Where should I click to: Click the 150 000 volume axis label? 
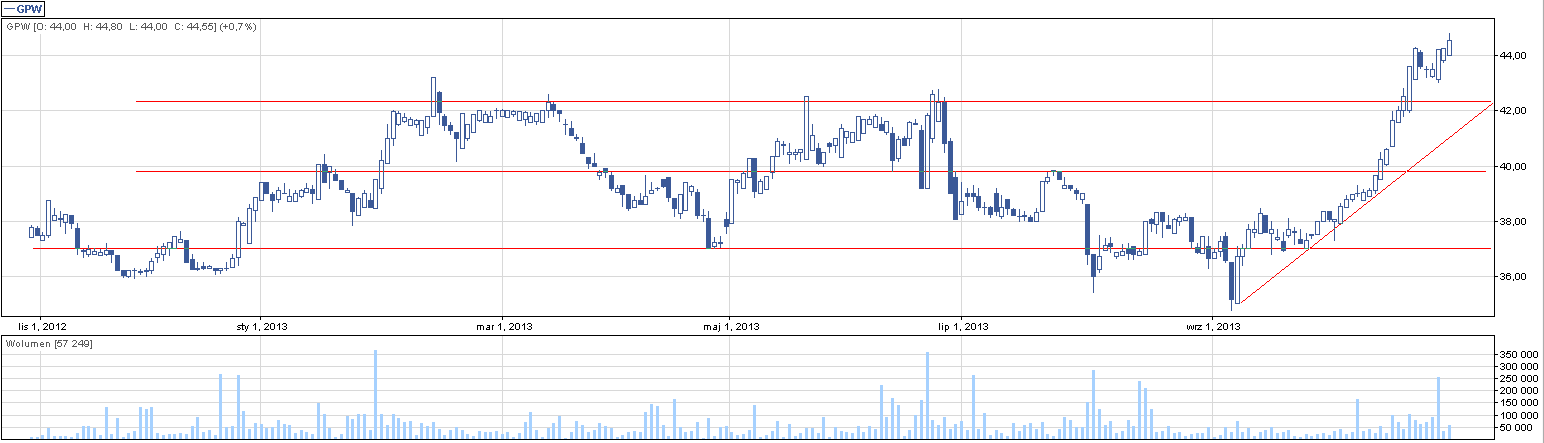tap(1517, 403)
